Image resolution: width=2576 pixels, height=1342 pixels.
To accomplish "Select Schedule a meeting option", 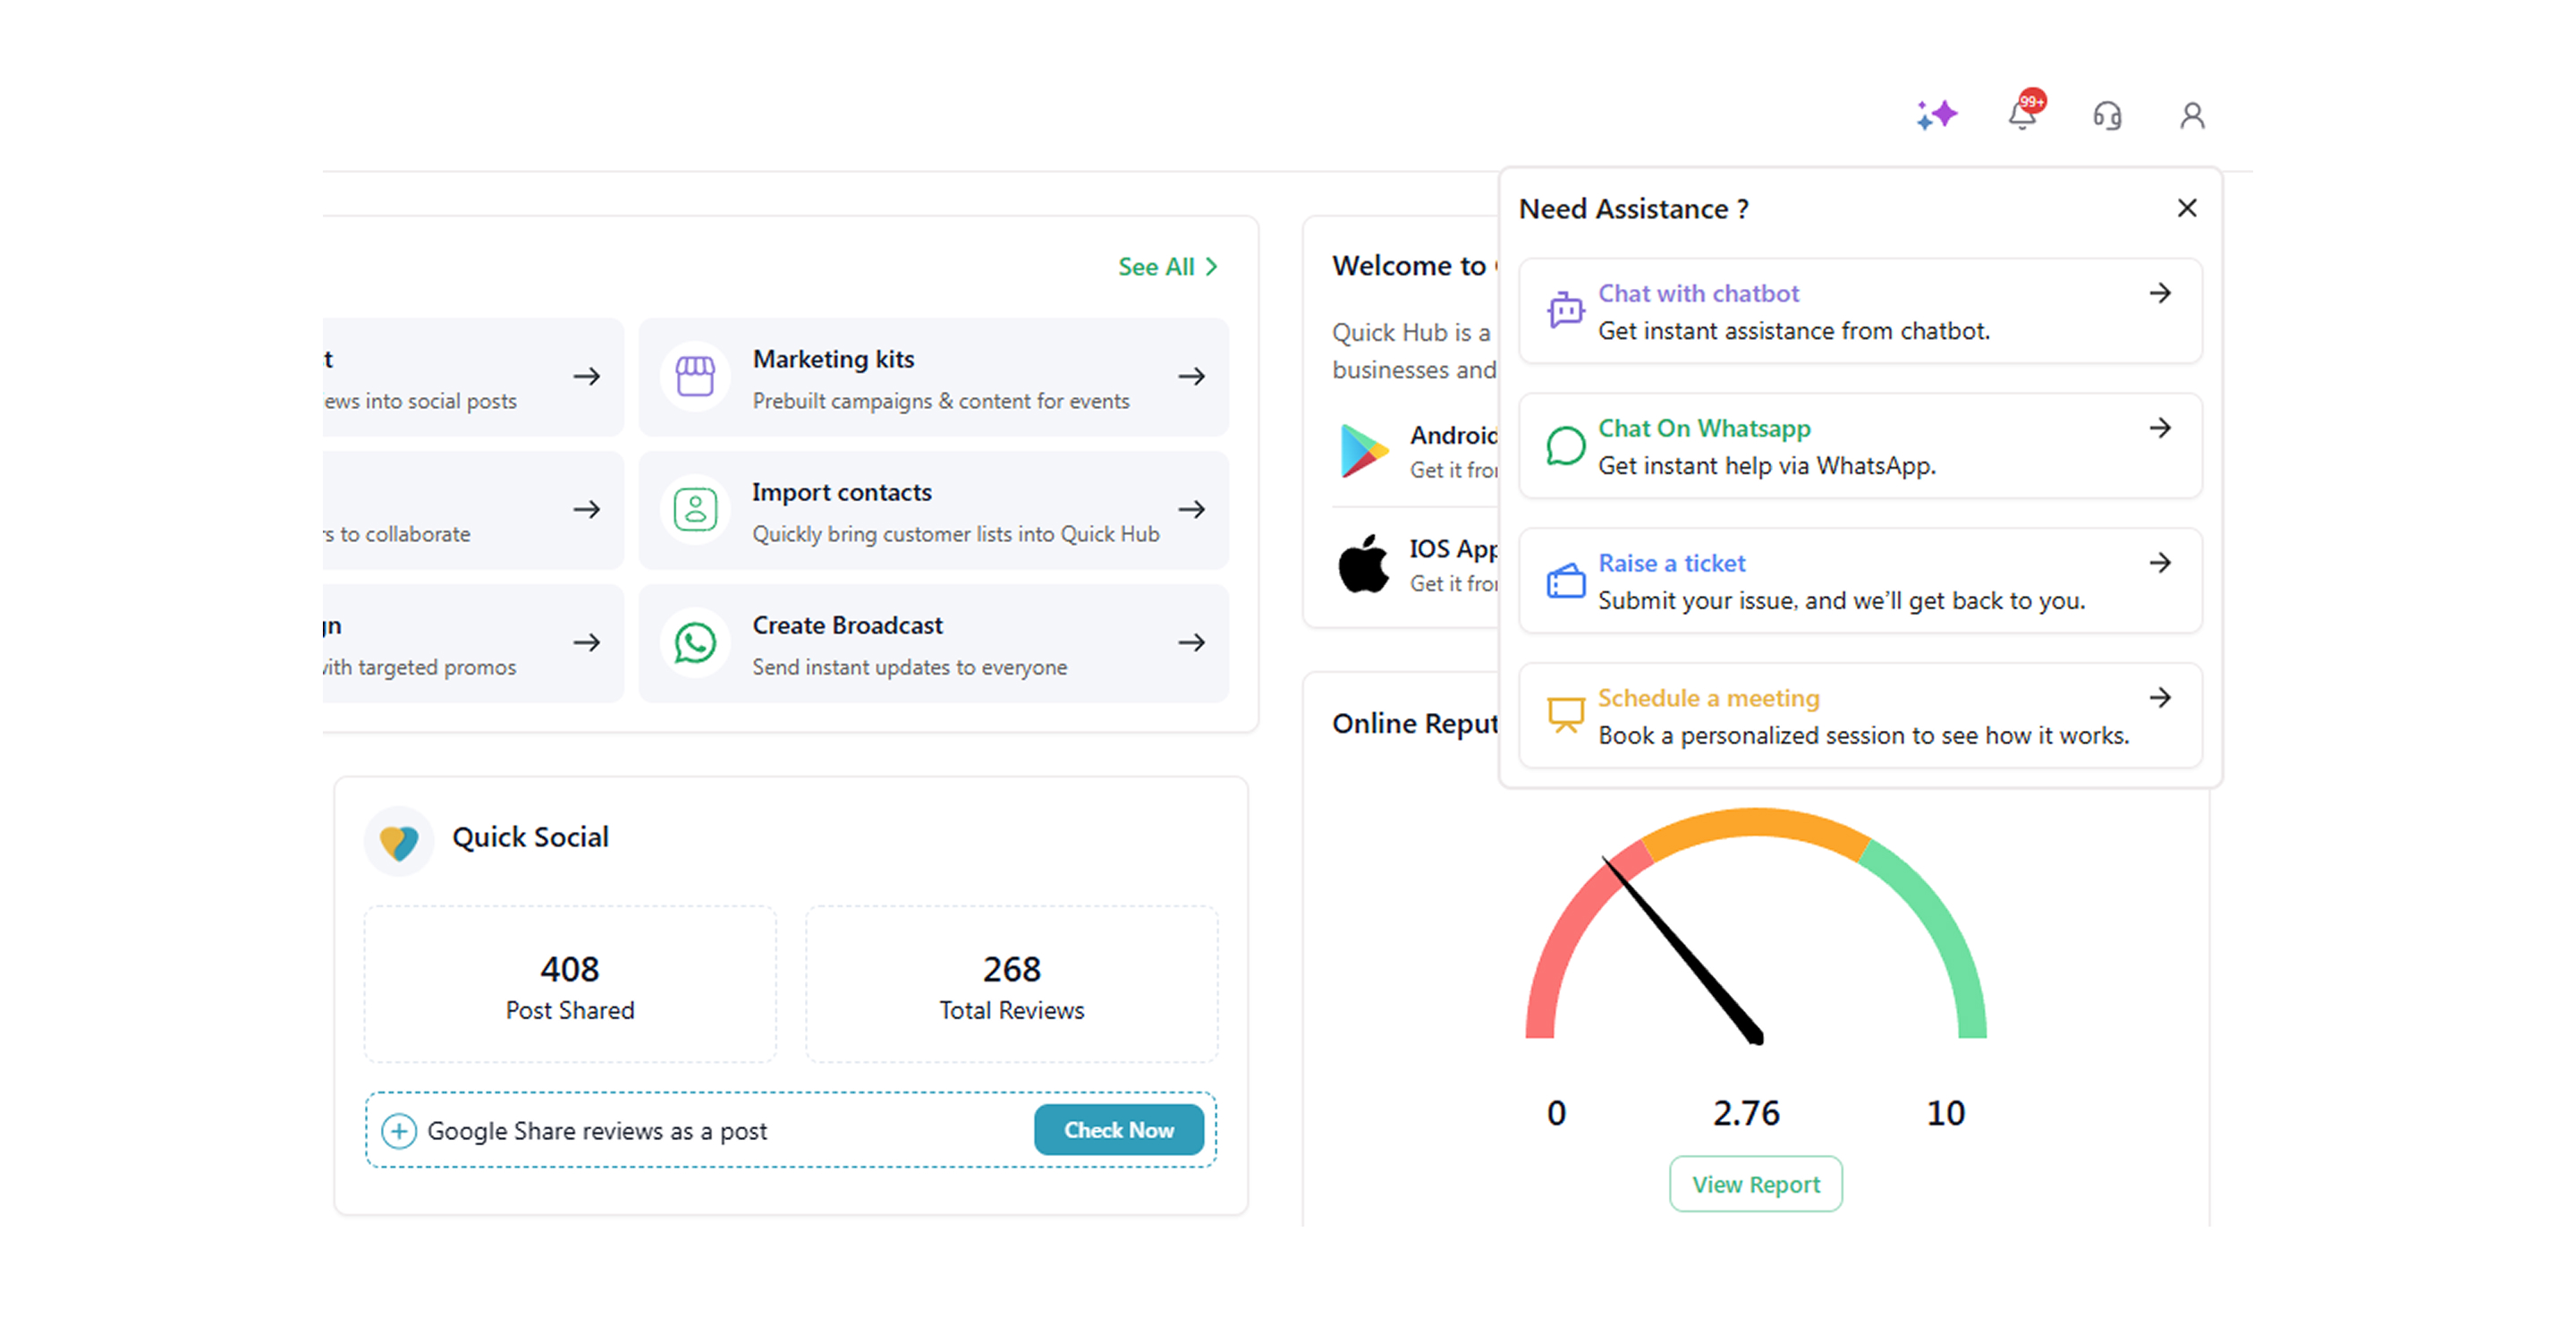I will 1708,698.
